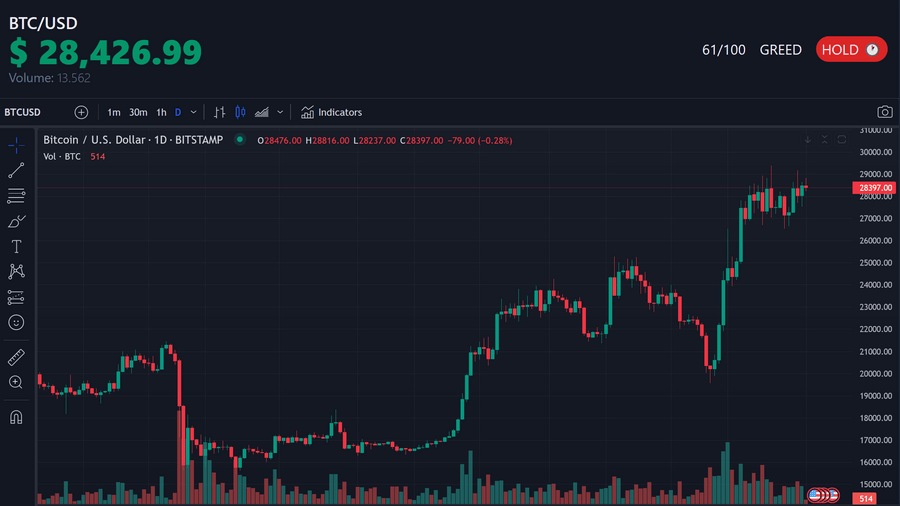The height and width of the screenshot is (506, 900).
Task: Select the ruler measure tool
Action: click(x=16, y=357)
